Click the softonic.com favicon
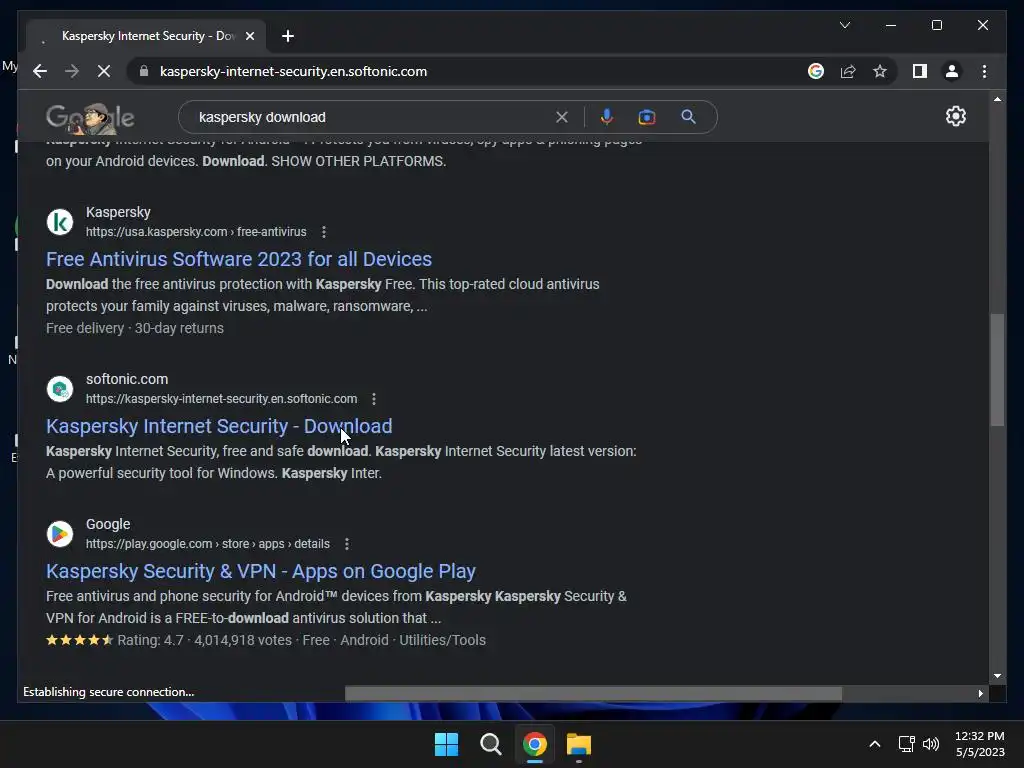1024x768 pixels. tap(59, 389)
